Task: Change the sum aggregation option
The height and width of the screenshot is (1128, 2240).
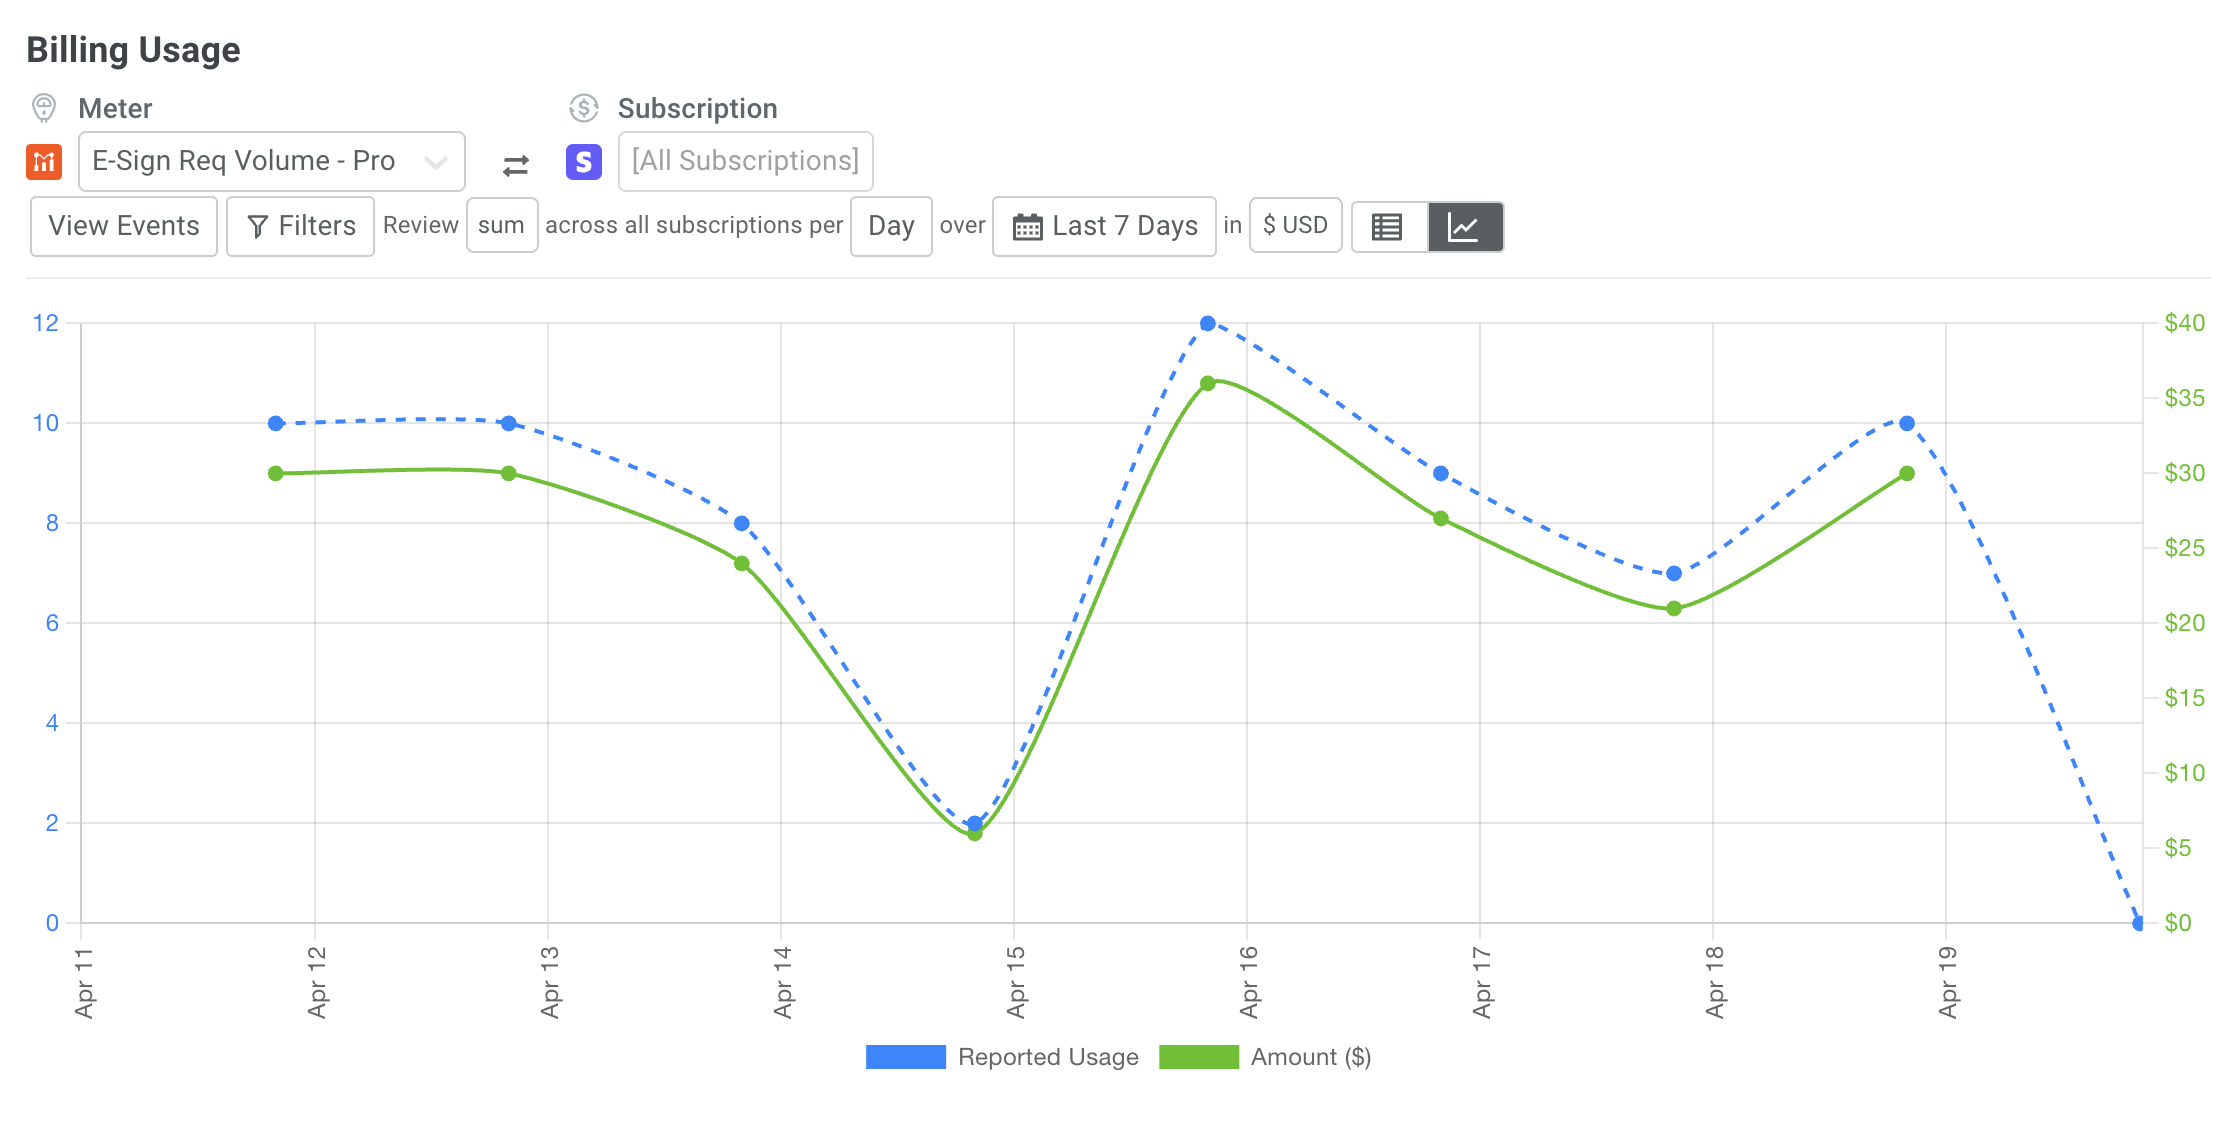Action: (502, 224)
